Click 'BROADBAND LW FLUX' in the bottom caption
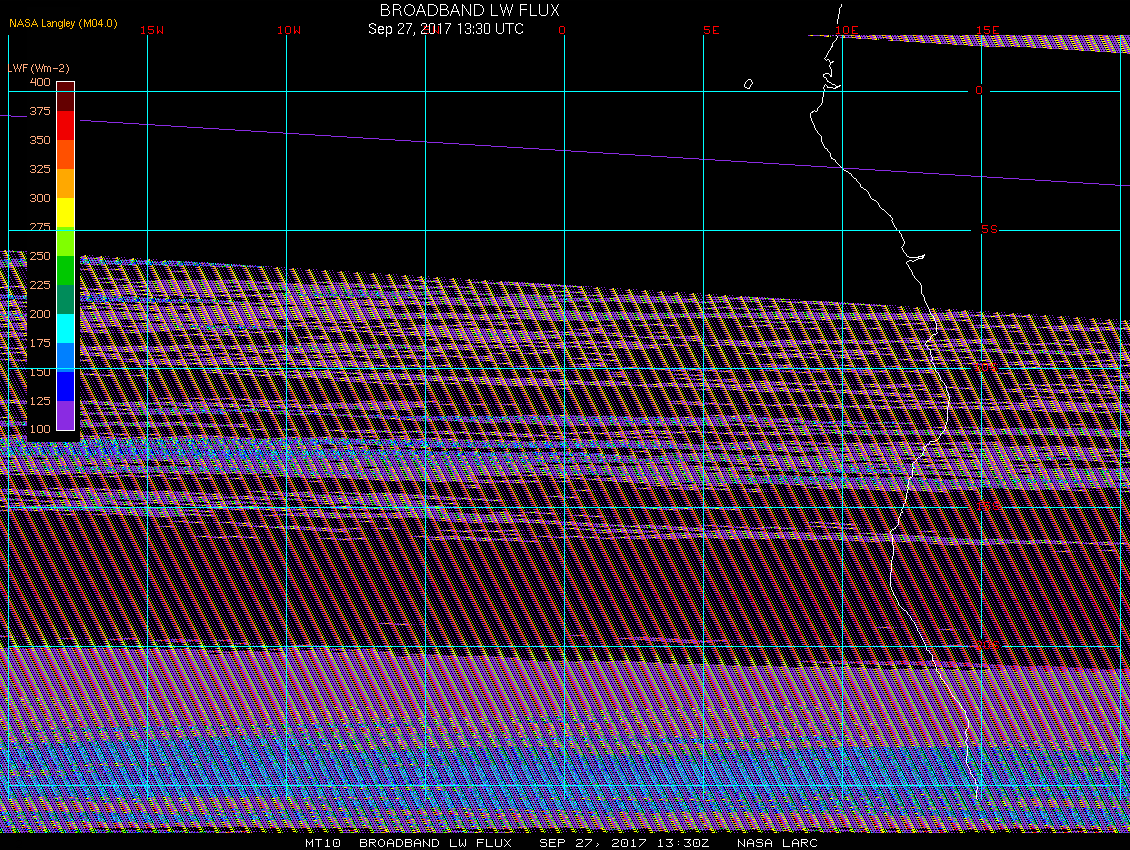Viewport: 1130px width, 850px height. click(x=435, y=843)
